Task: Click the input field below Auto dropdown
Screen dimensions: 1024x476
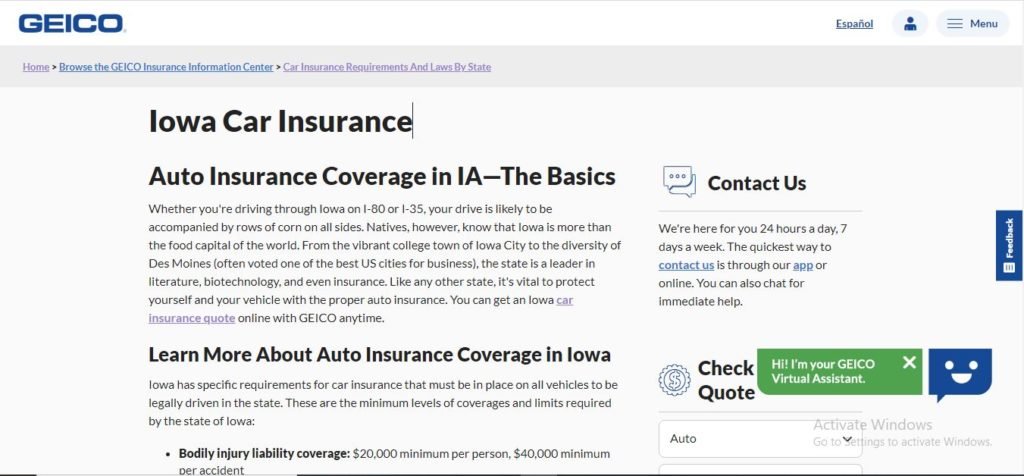Action: (x=760, y=469)
